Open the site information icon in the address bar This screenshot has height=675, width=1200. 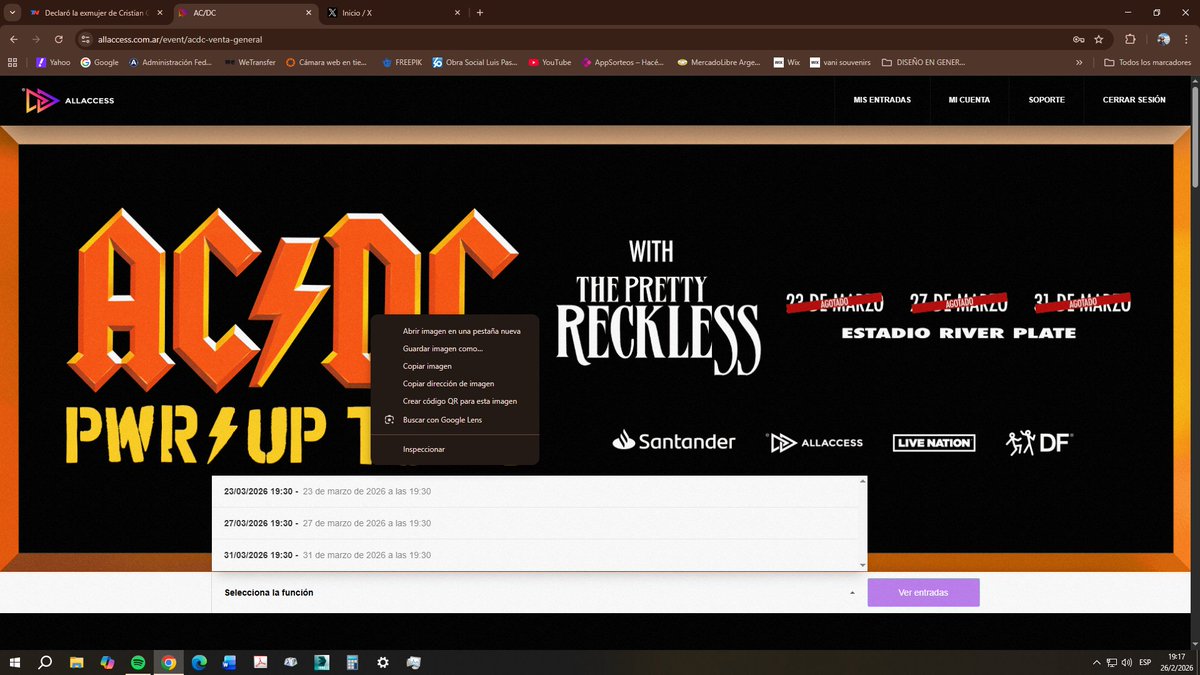pos(87,39)
